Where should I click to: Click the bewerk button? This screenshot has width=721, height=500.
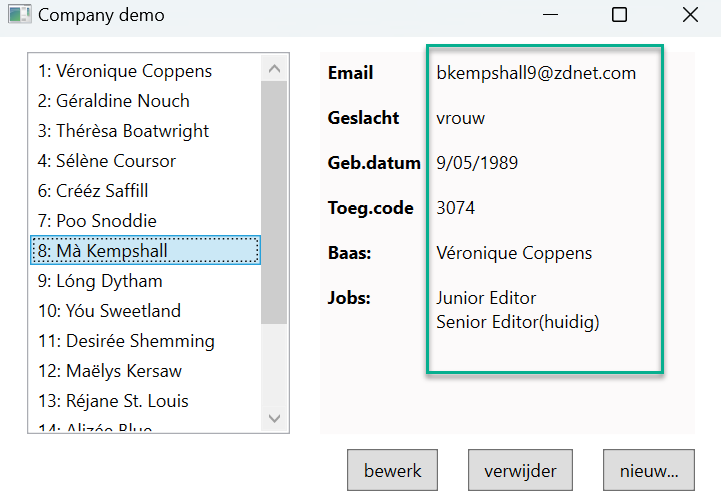pos(392,470)
